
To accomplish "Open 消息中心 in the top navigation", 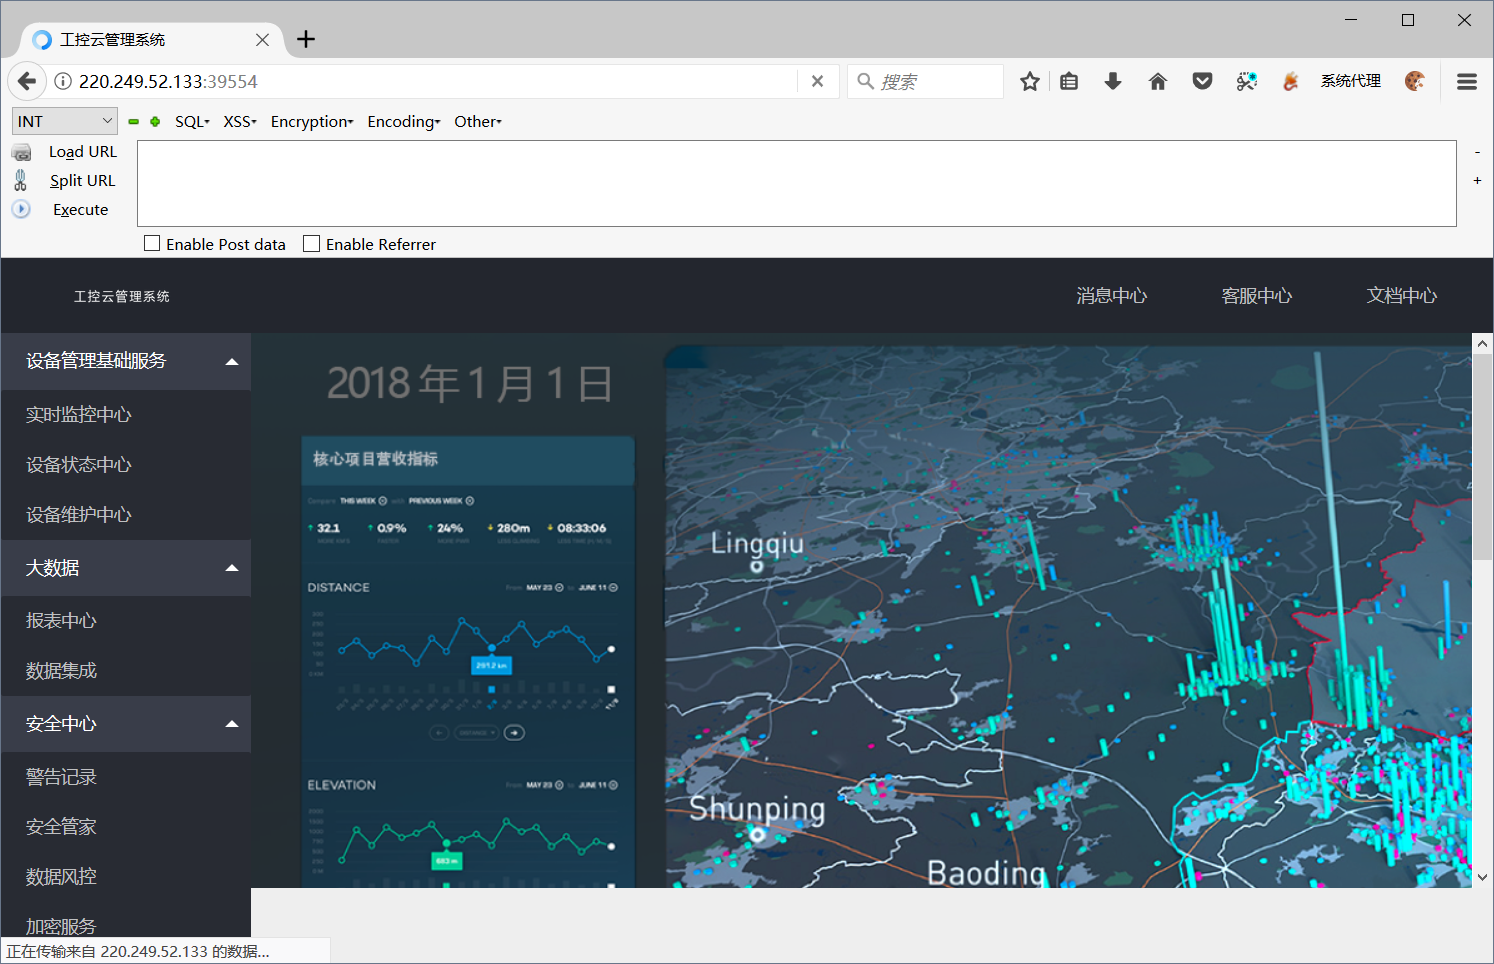I will tap(1111, 295).
